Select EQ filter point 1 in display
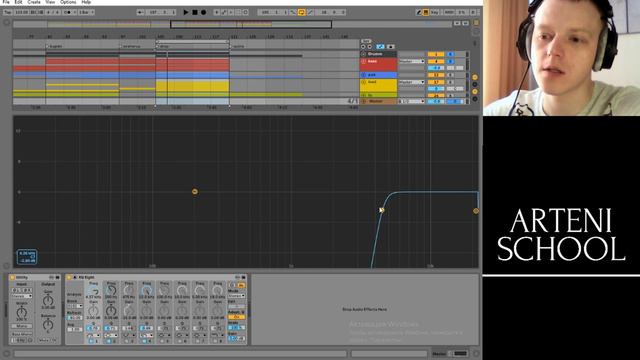640x360 pixels. point(381,210)
